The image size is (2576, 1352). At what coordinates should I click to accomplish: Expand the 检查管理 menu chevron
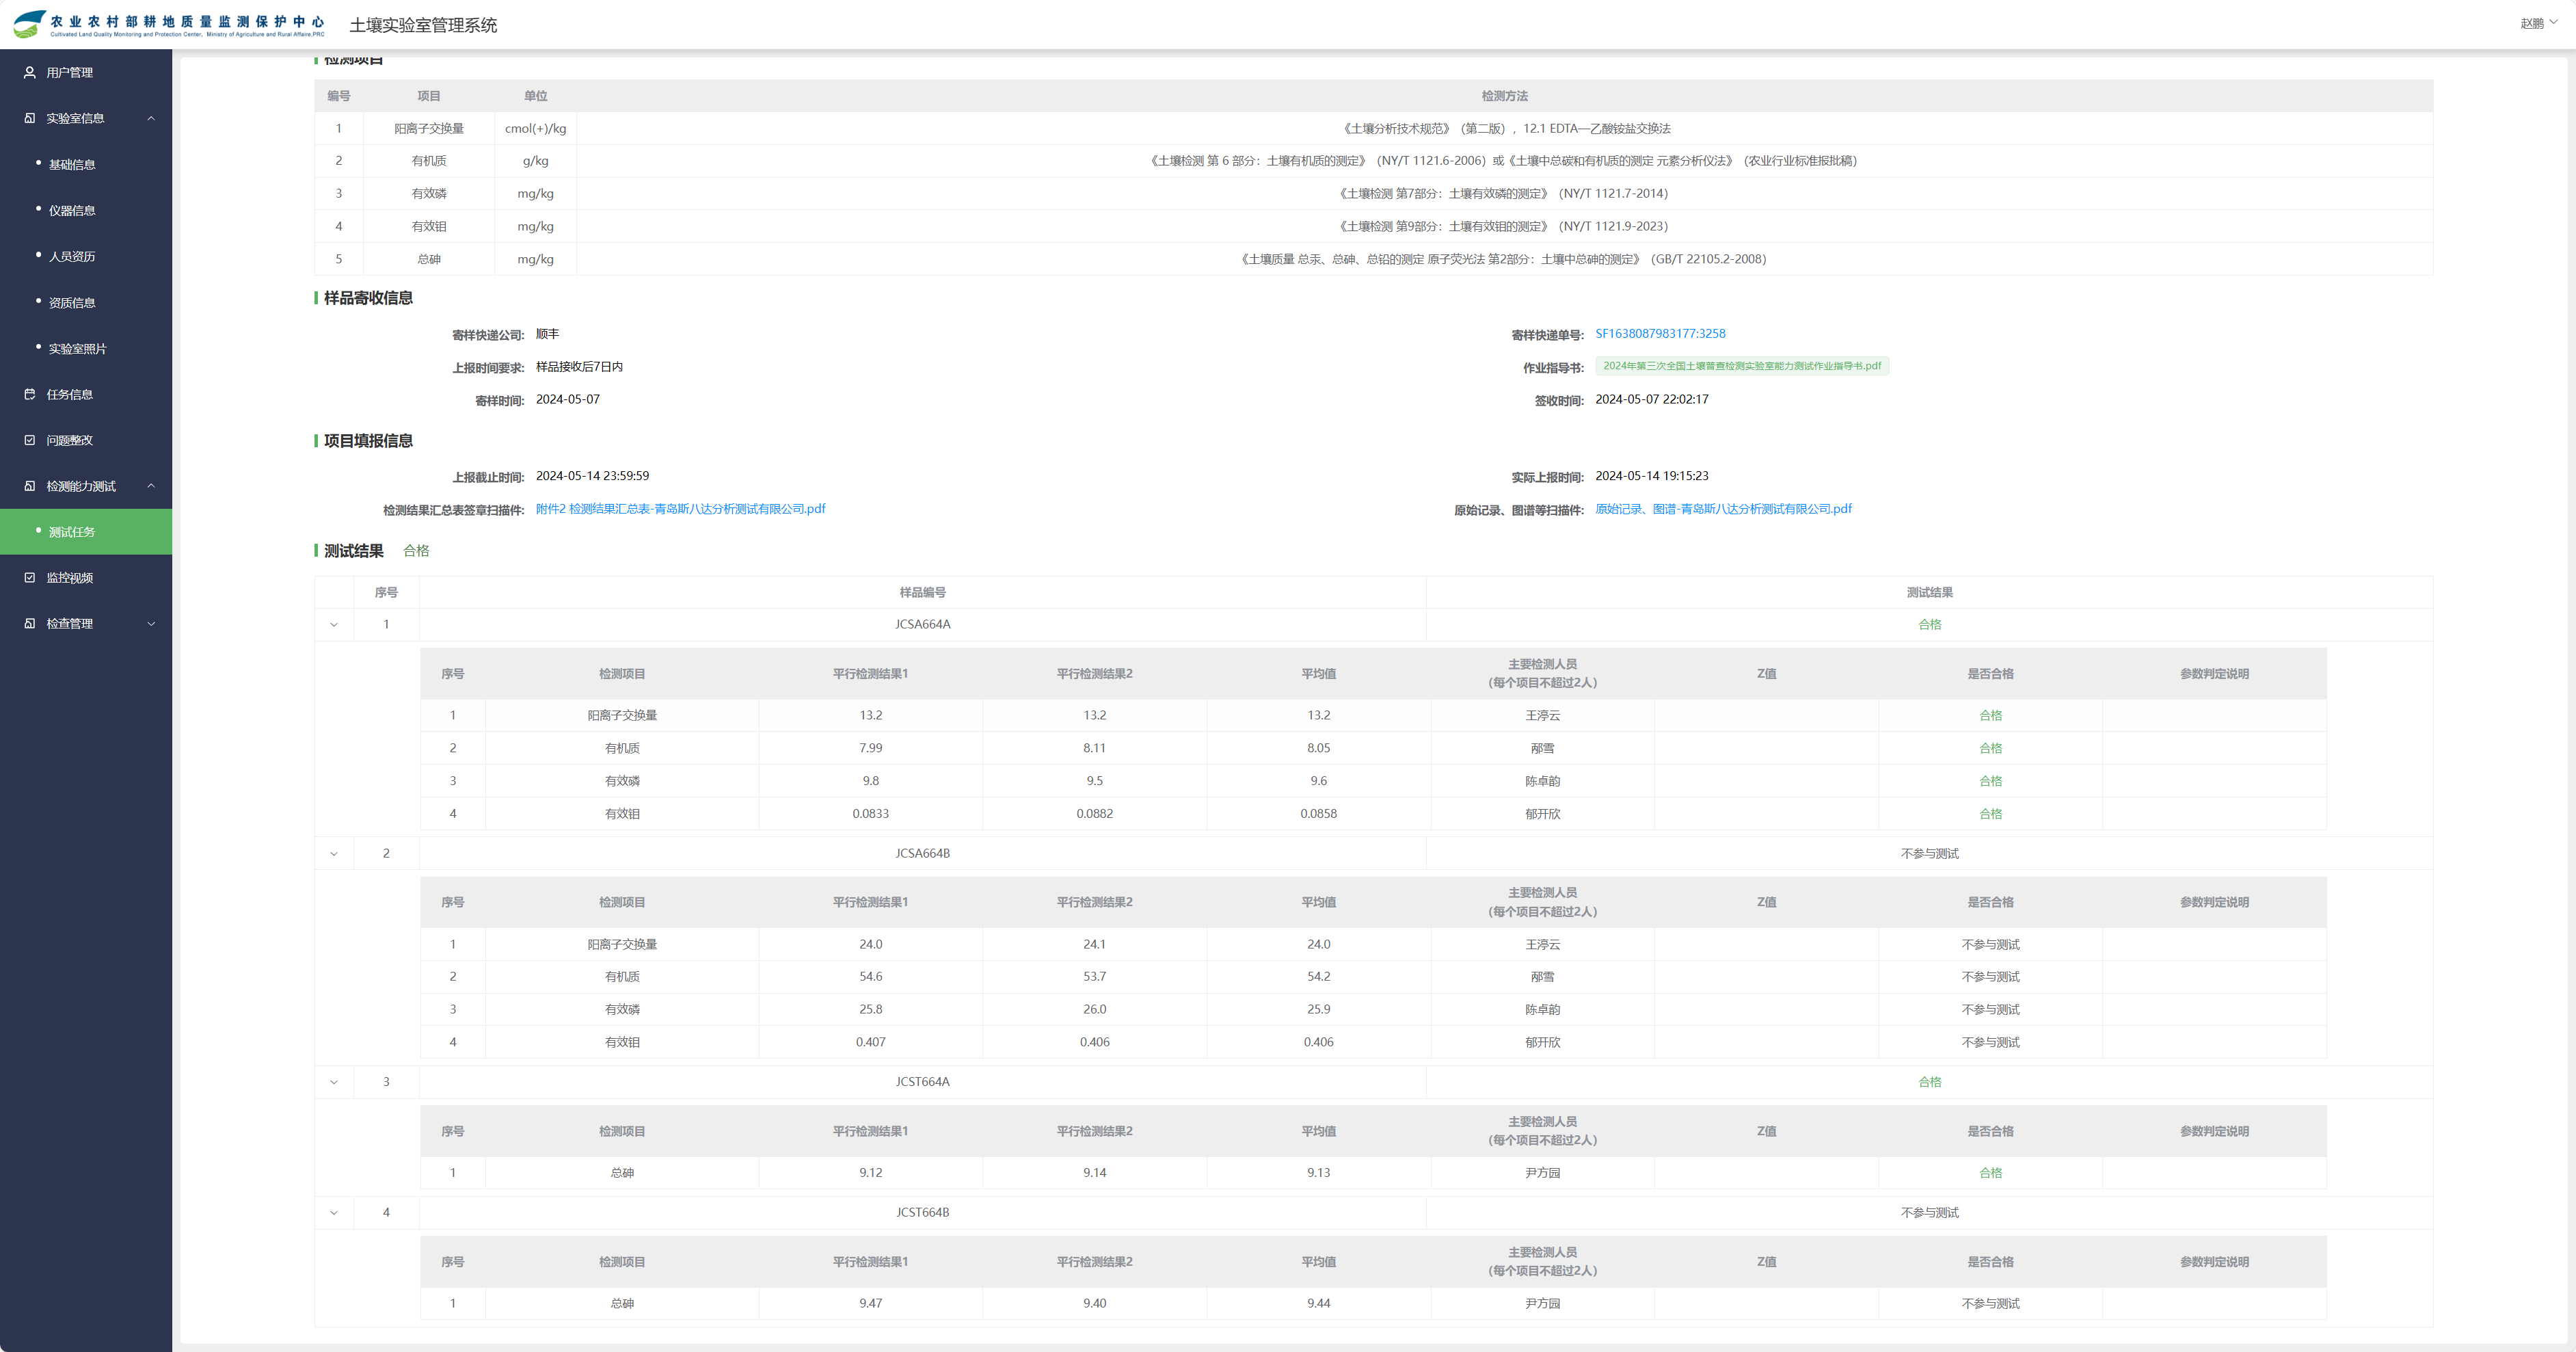point(151,624)
